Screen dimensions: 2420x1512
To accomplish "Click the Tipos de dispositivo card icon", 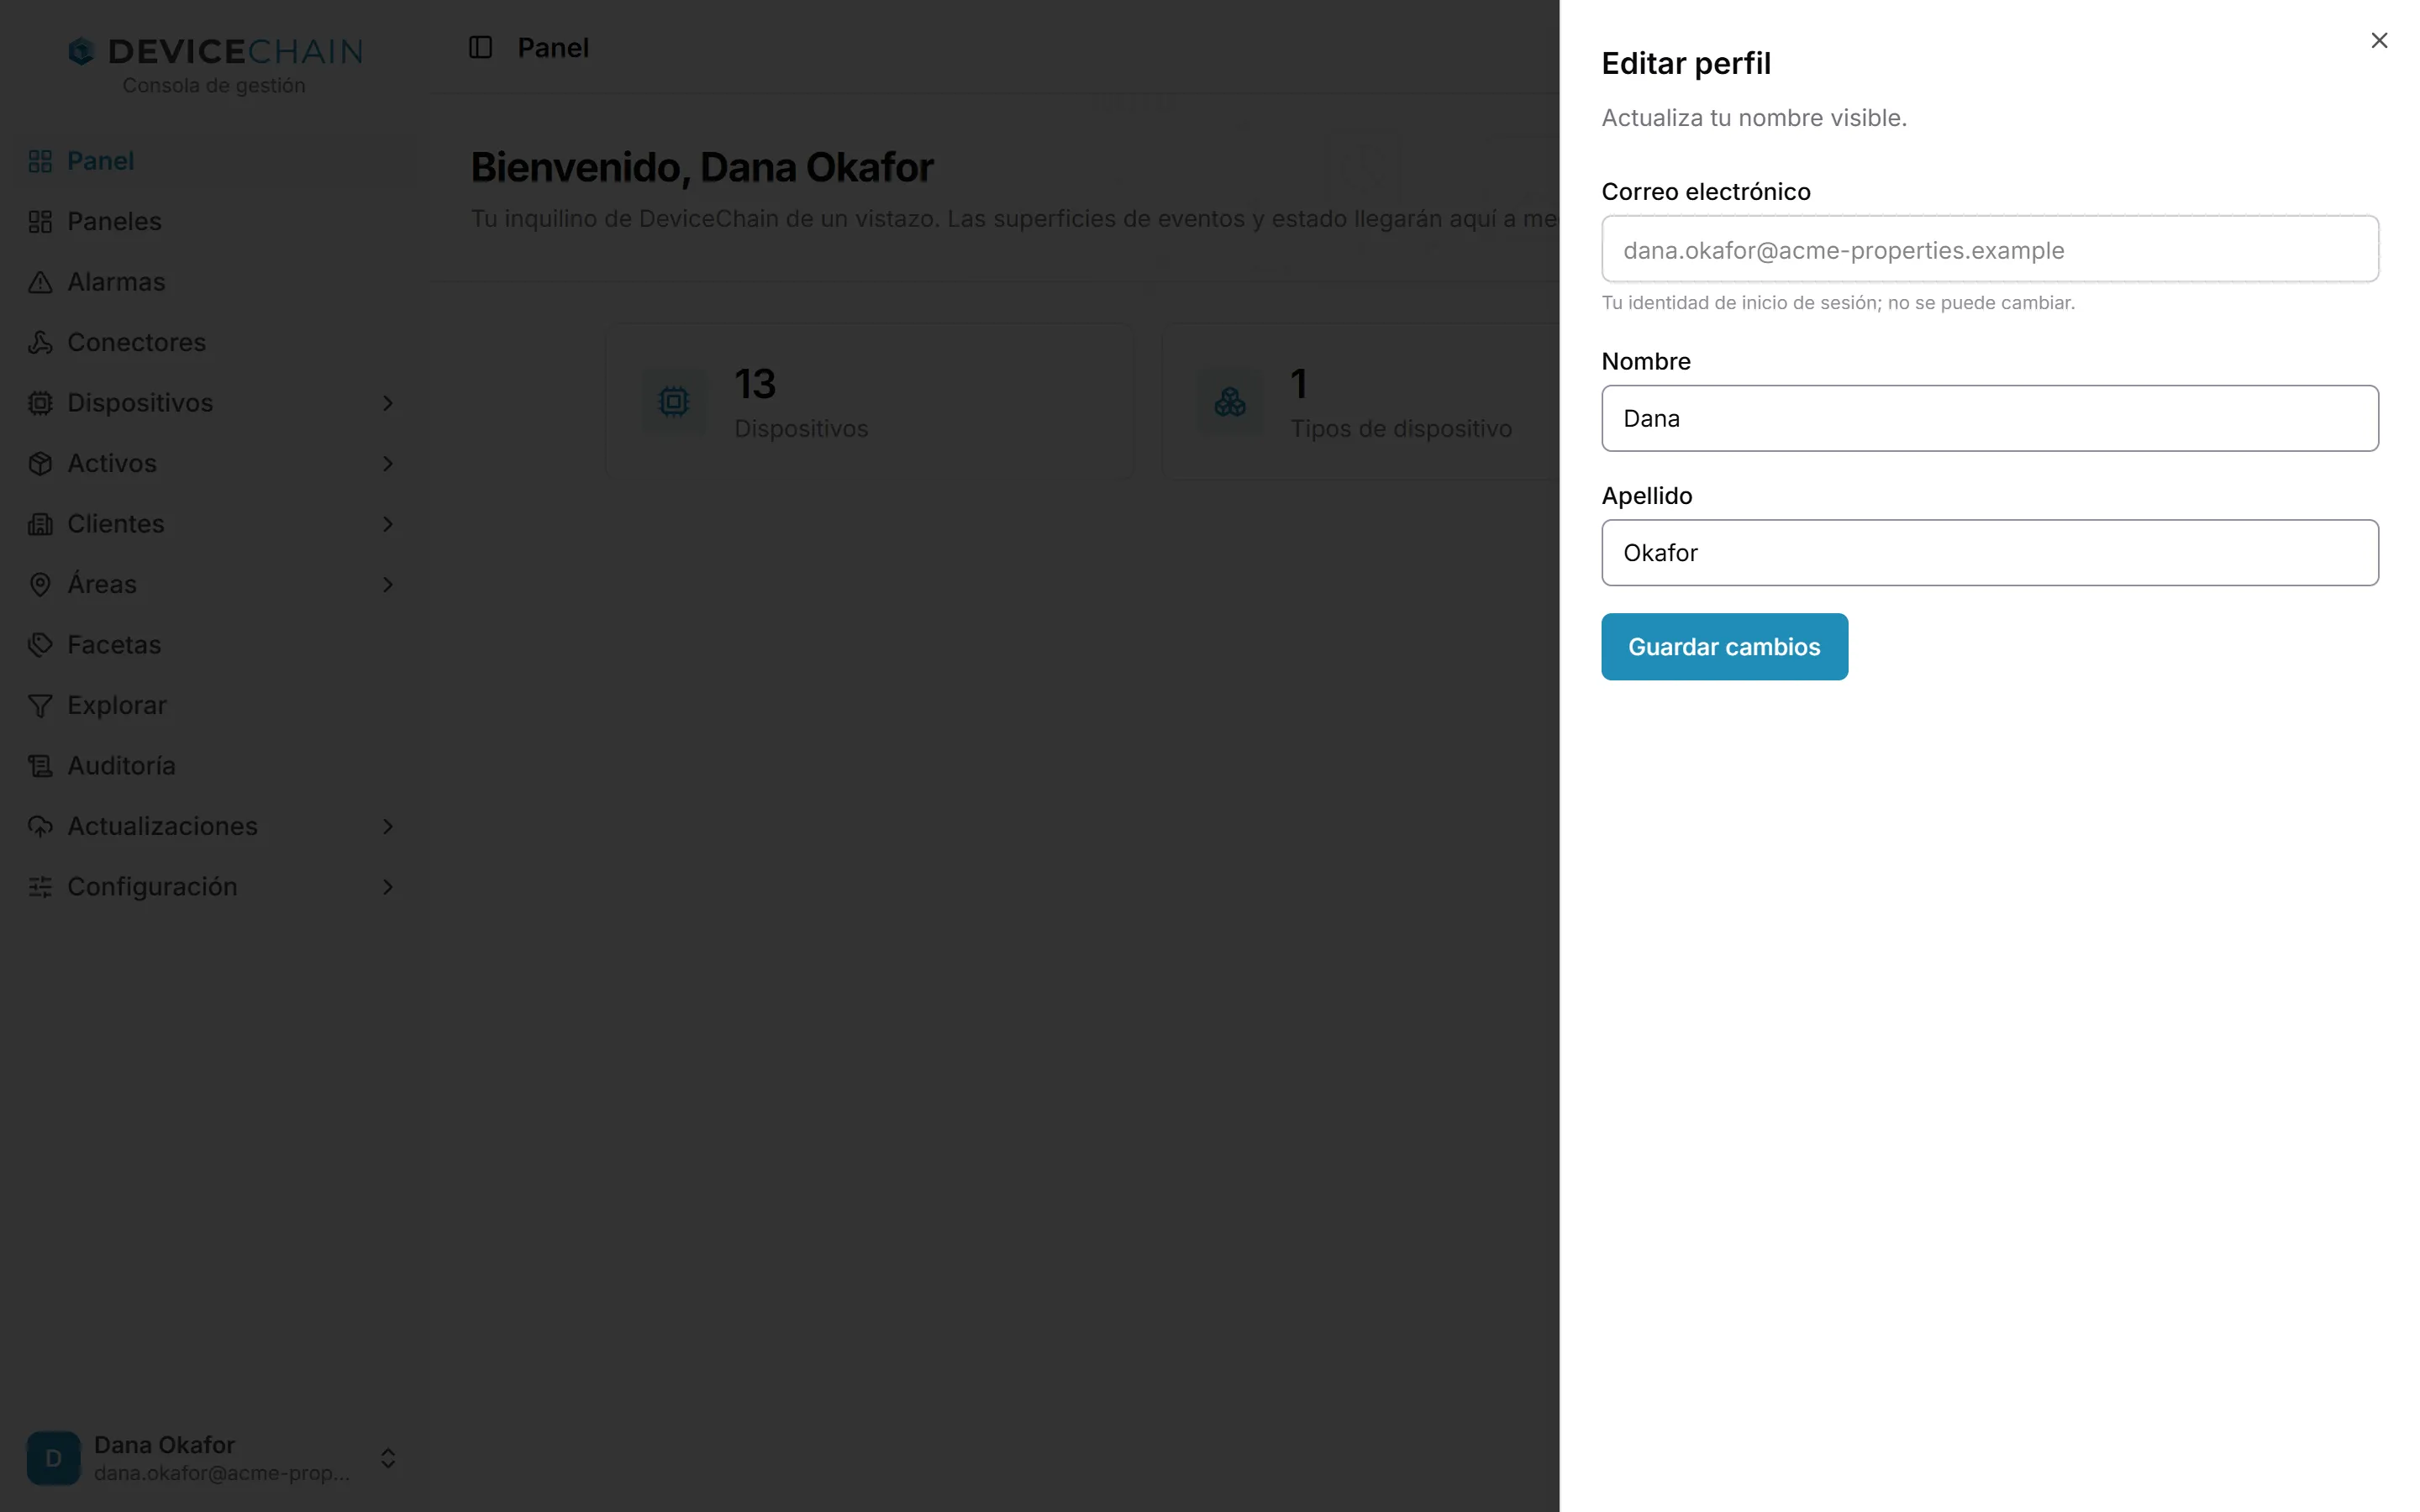I will 1230,401.
